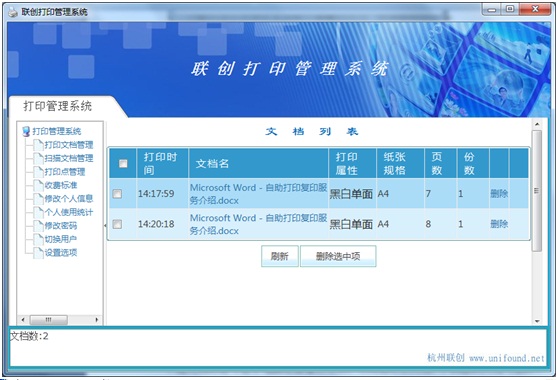557x380 pixels.
Task: Click 删除 link for the 7-page document
Action: tap(499, 194)
